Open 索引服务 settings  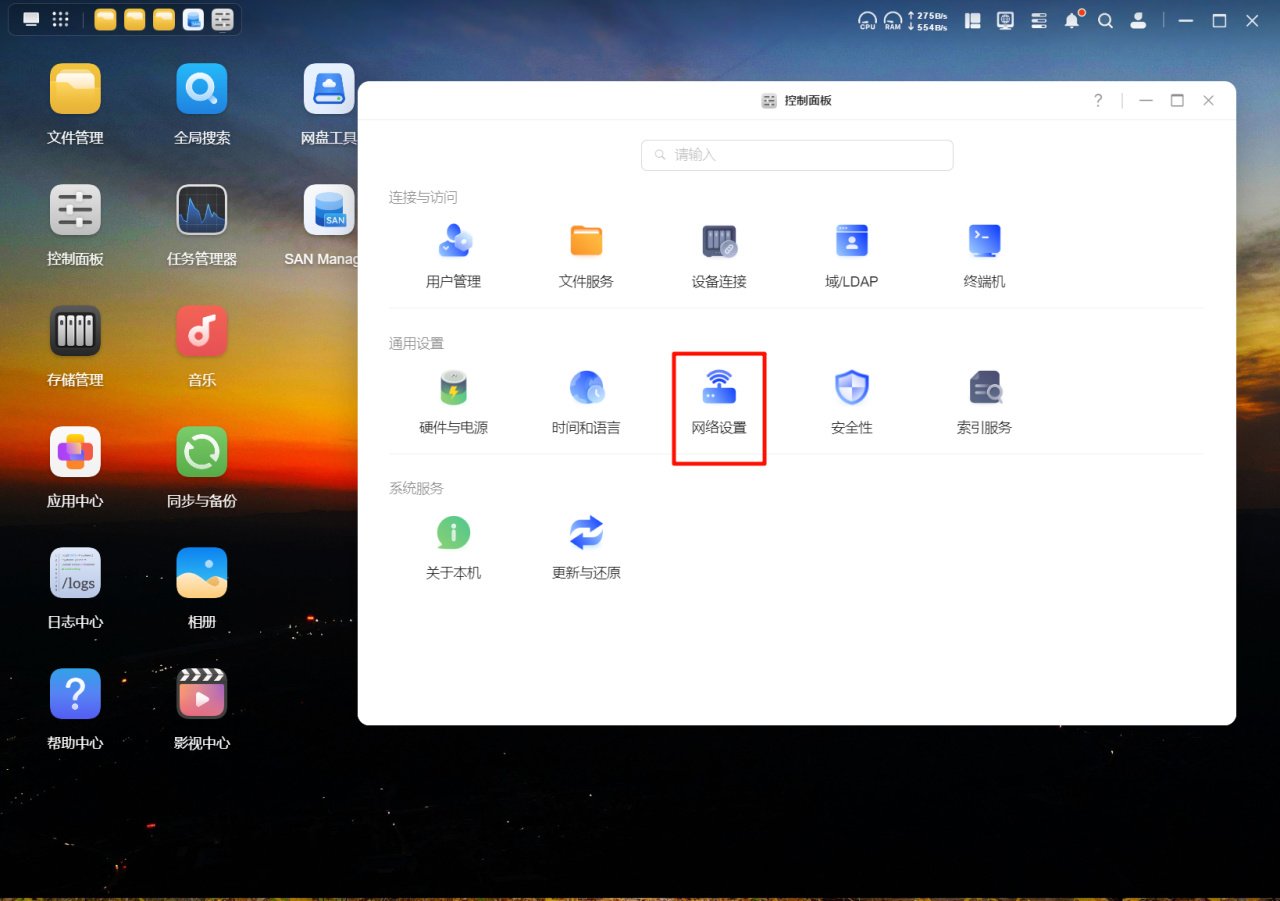[984, 401]
